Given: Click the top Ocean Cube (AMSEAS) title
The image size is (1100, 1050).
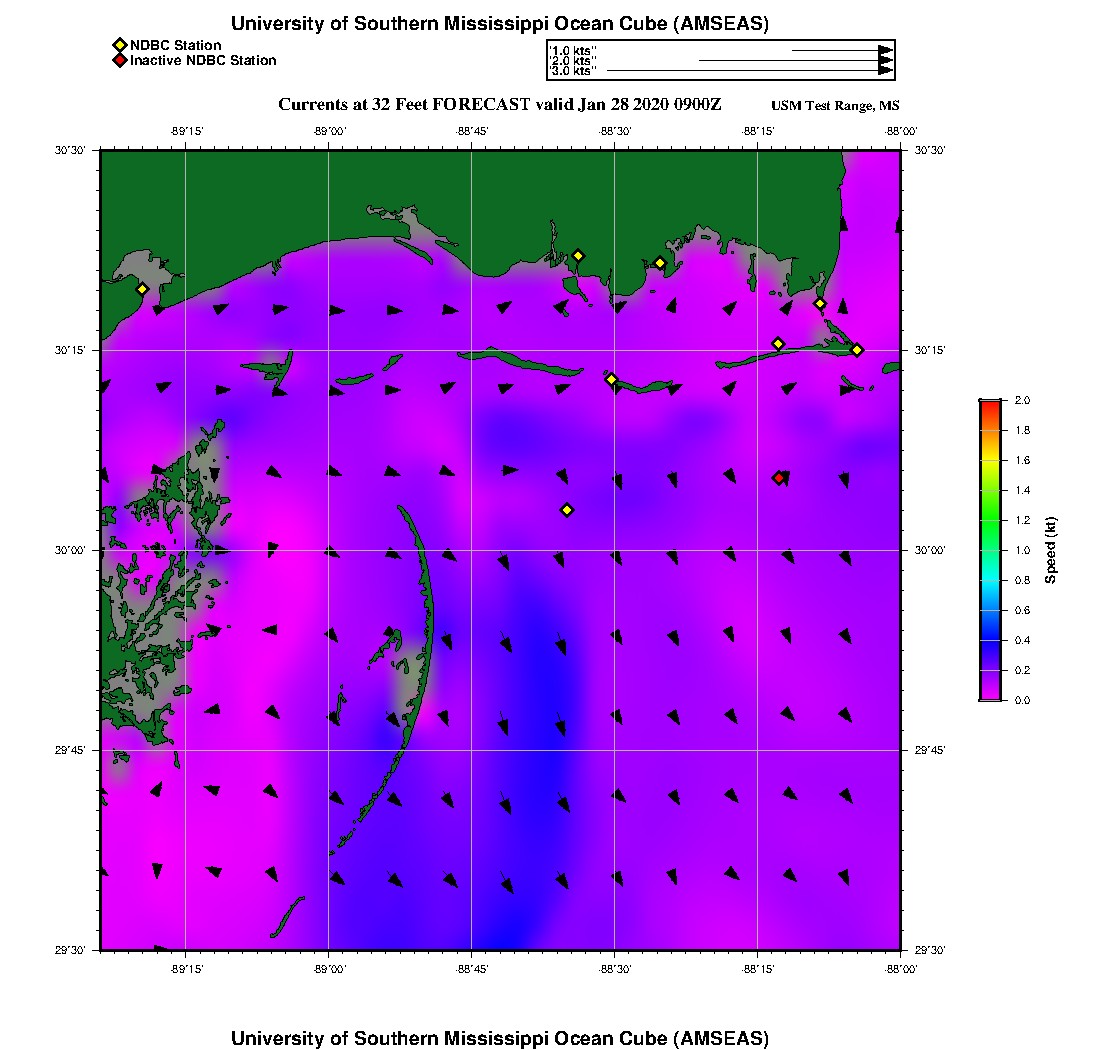Looking at the screenshot, I should coord(500,24).
